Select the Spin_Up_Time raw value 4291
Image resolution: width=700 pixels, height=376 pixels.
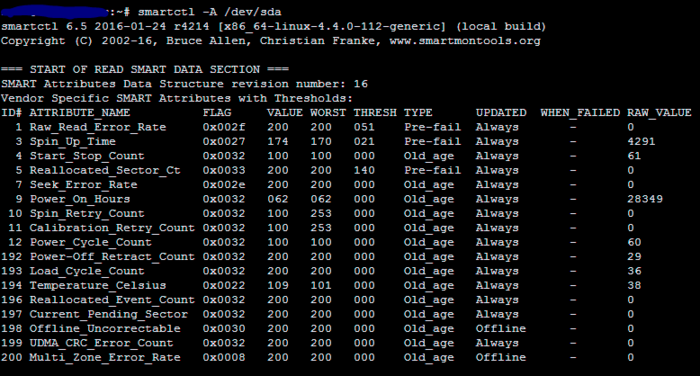(x=641, y=142)
